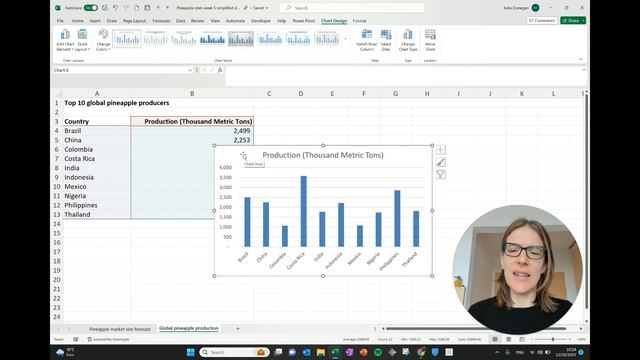Click column header D

[x=300, y=93]
